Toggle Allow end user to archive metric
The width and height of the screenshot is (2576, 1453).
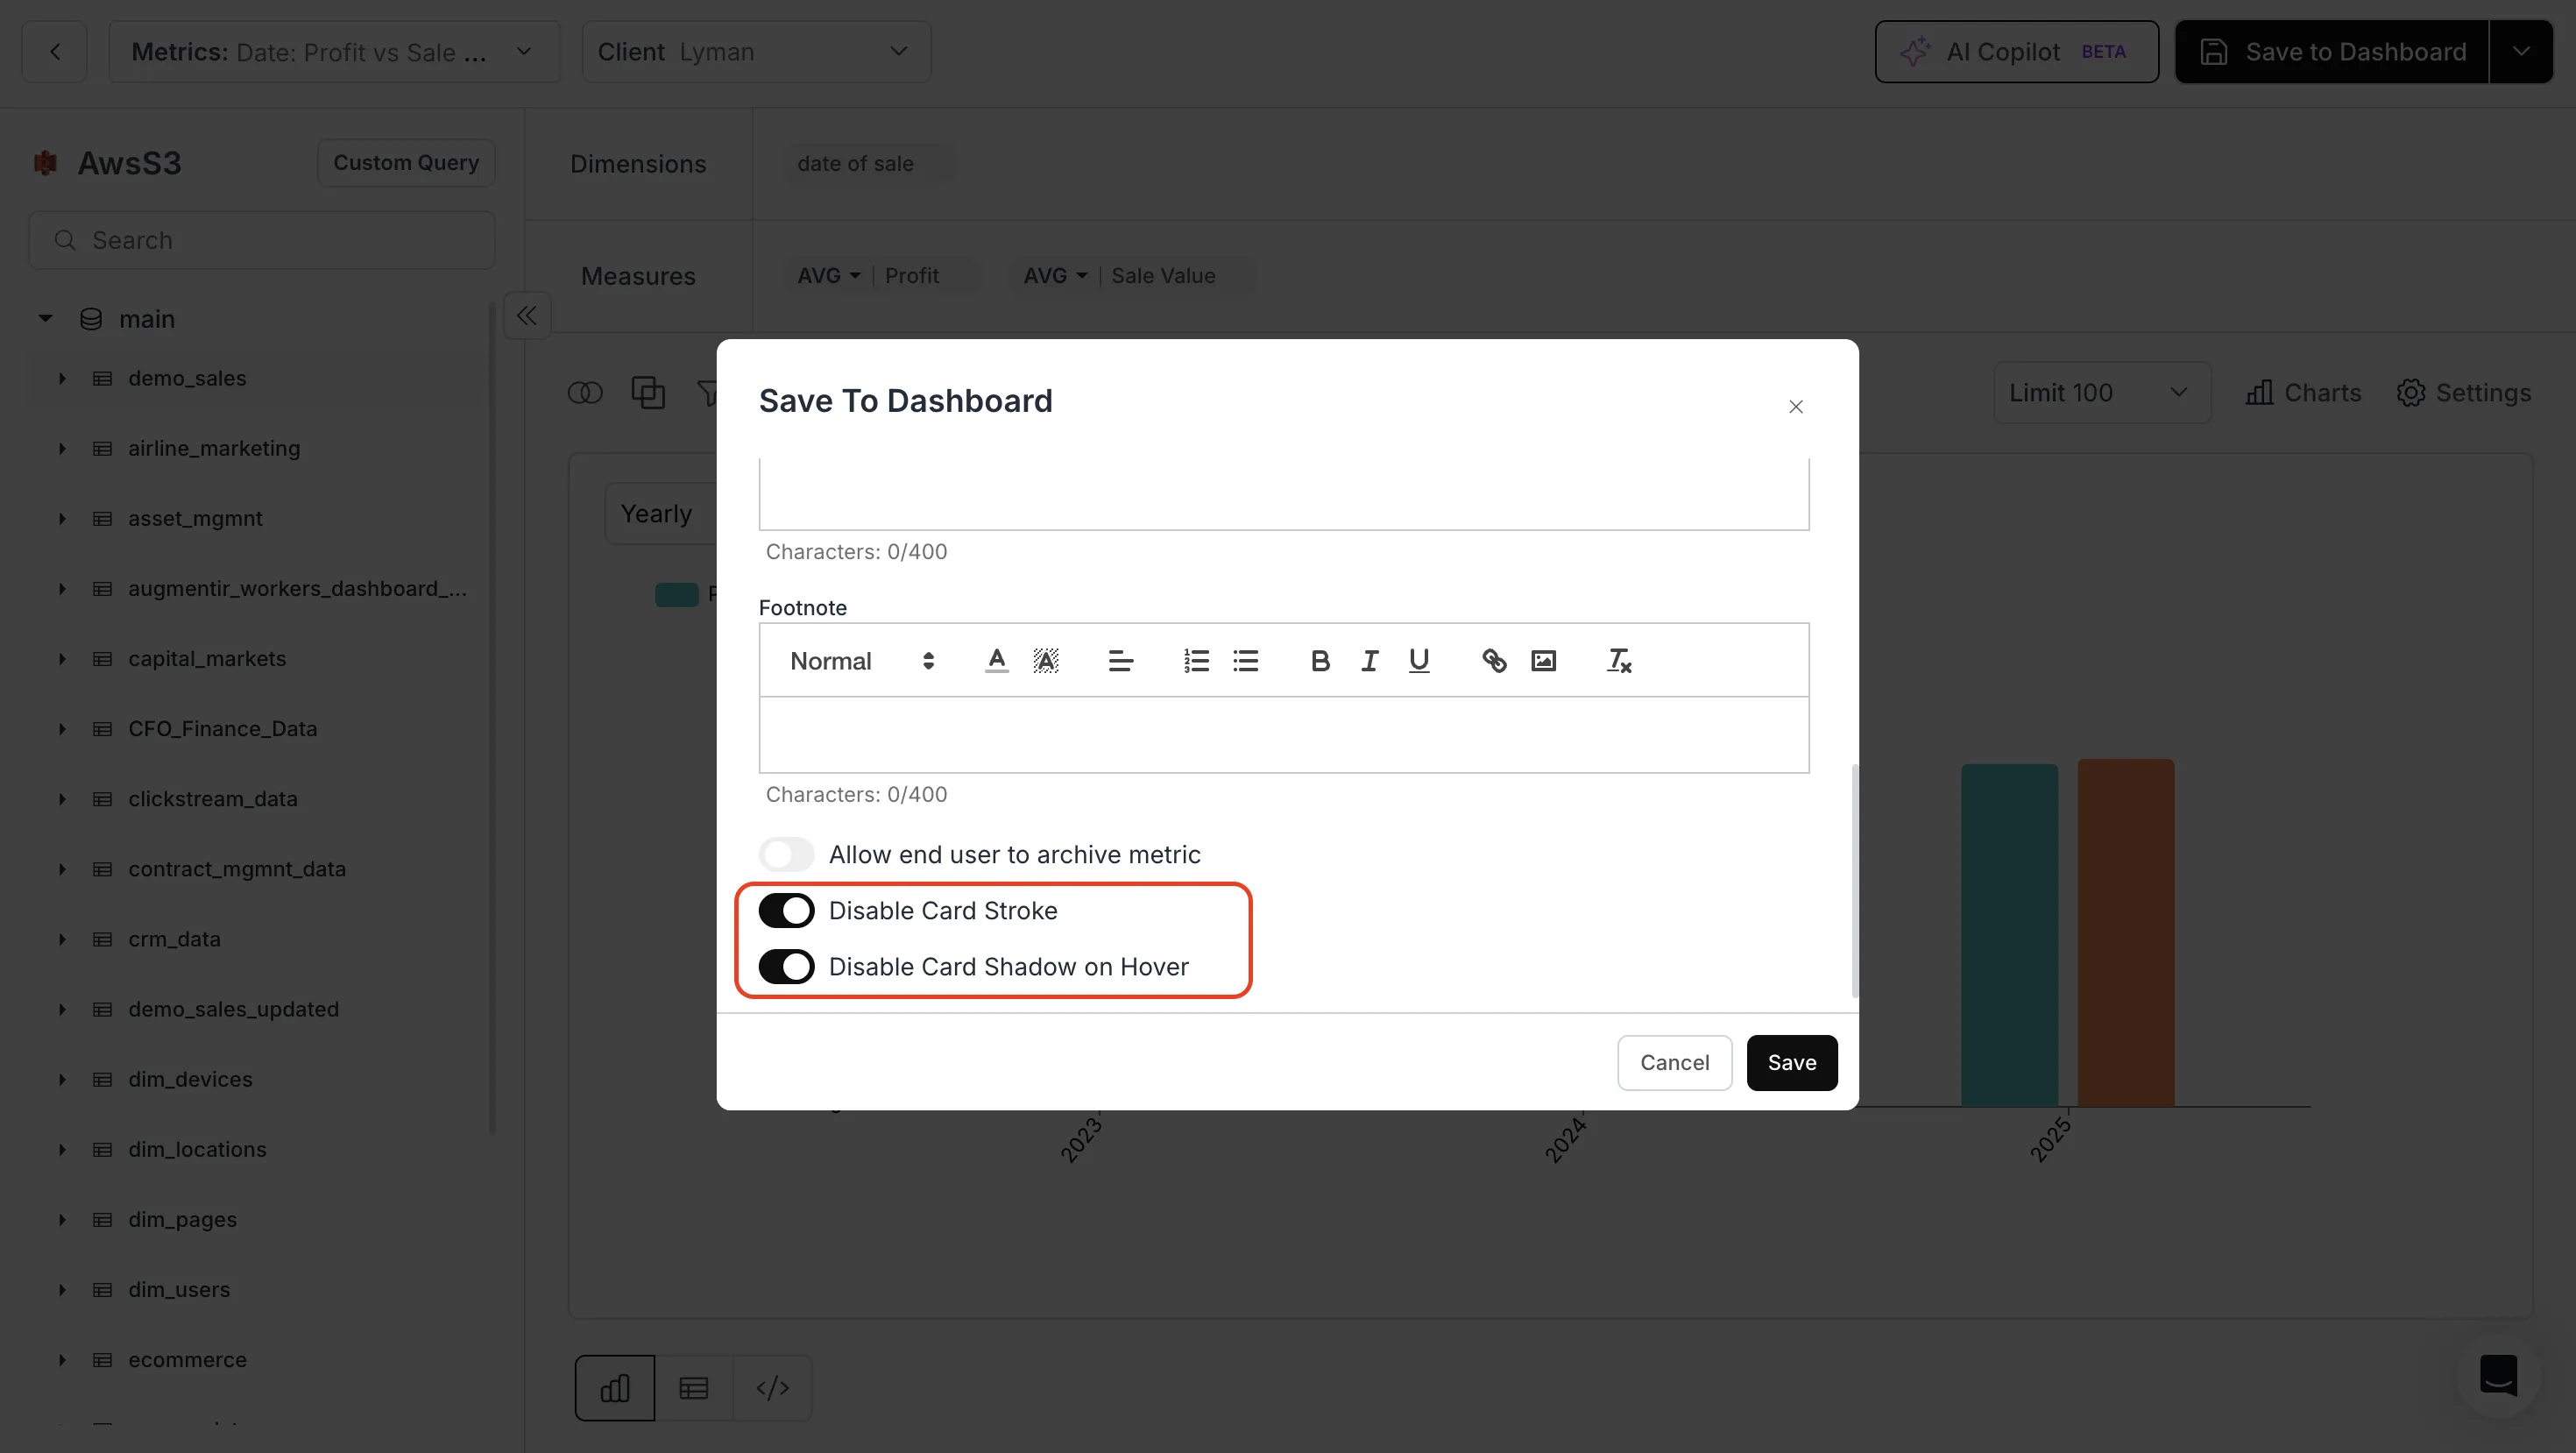click(x=786, y=855)
